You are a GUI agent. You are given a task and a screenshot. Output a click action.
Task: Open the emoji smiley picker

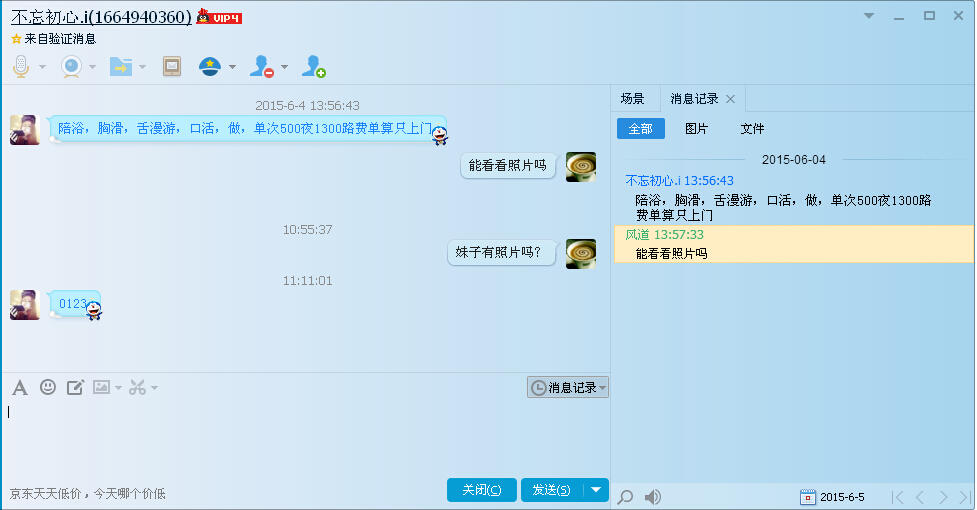[x=48, y=387]
